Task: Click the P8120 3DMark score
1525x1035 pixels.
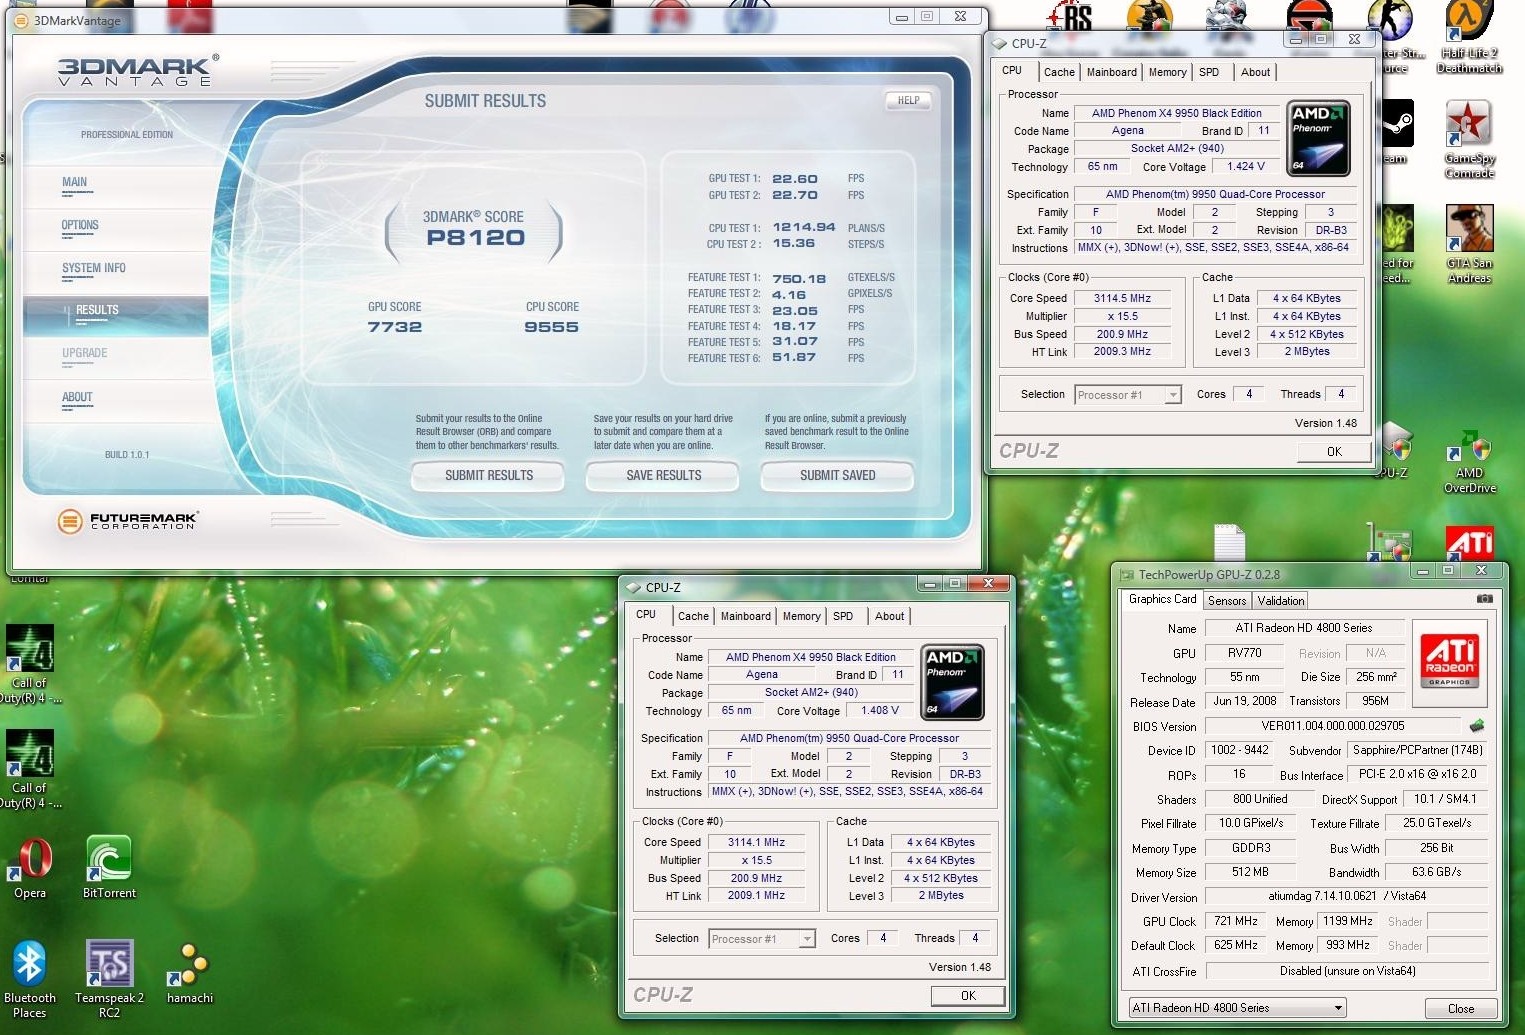Action: (x=475, y=238)
